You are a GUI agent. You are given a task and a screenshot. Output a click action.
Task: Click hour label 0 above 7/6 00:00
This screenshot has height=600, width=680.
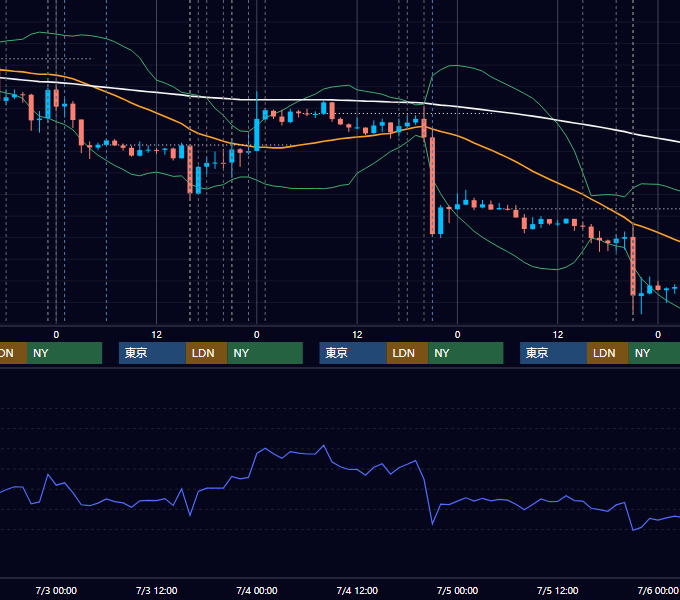tap(658, 335)
